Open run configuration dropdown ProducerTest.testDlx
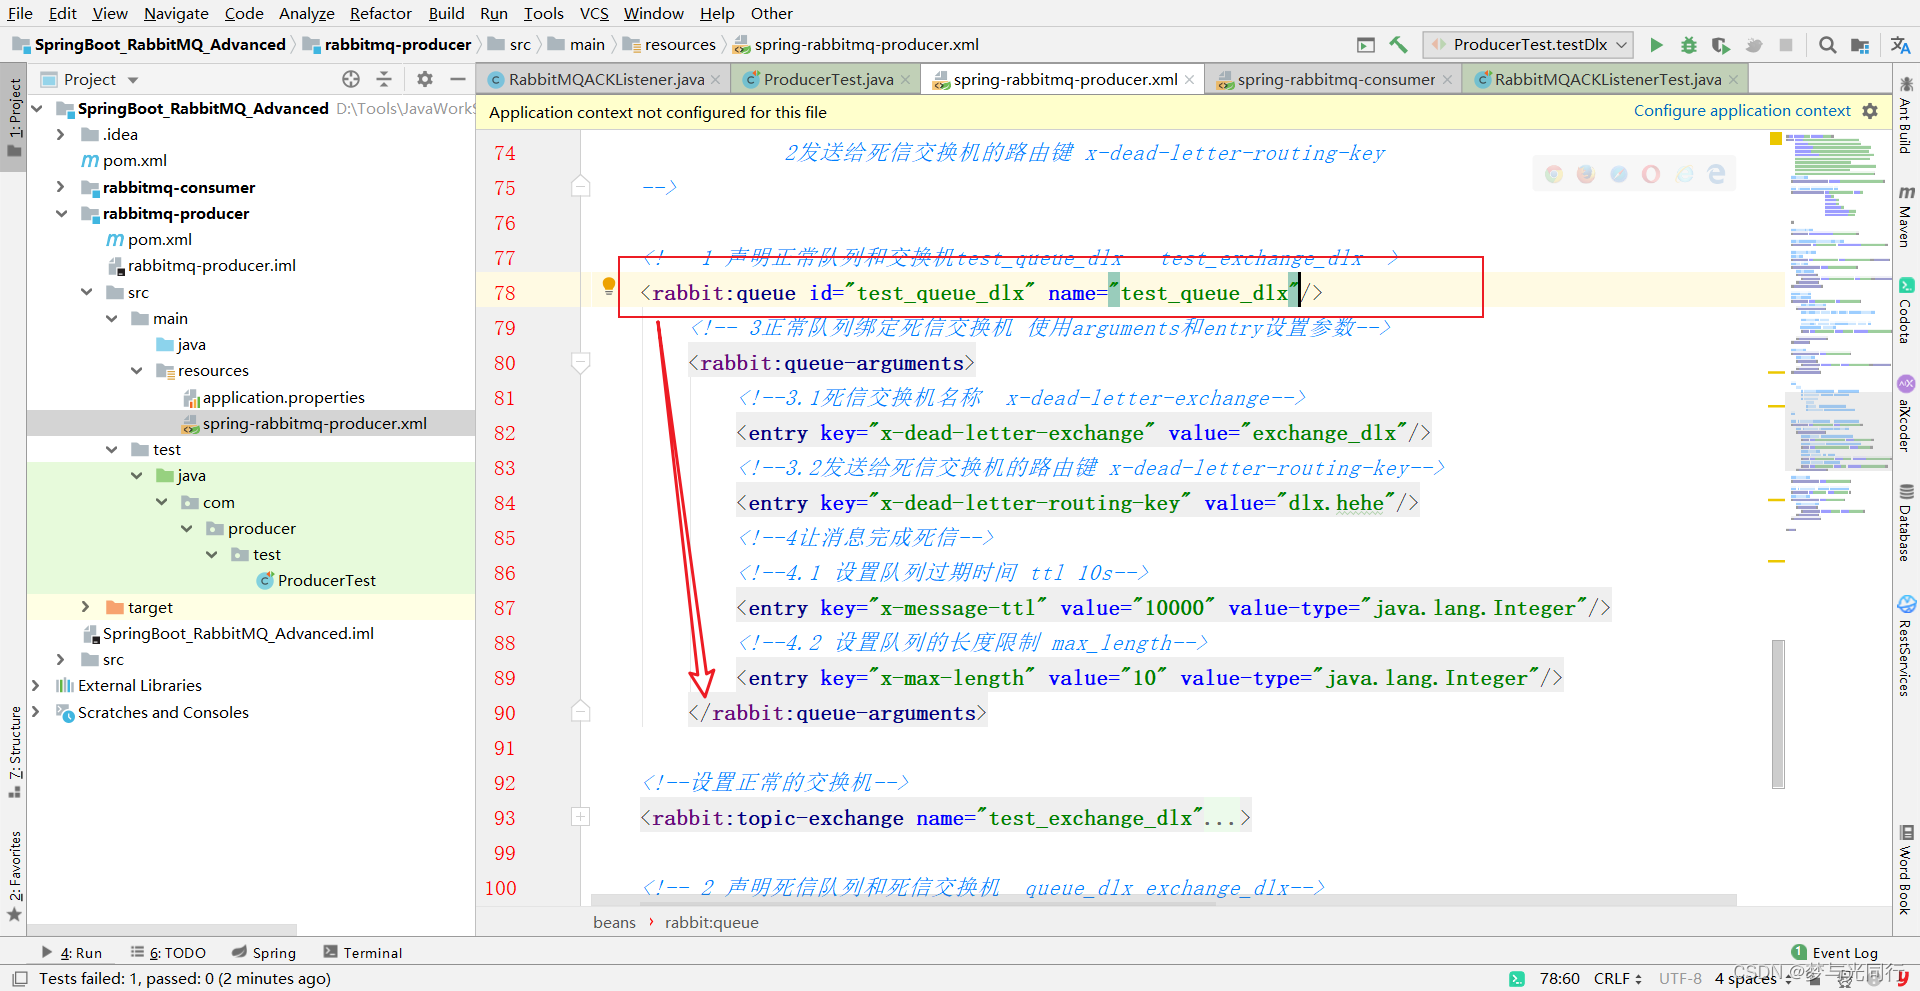 pyautogui.click(x=1529, y=45)
